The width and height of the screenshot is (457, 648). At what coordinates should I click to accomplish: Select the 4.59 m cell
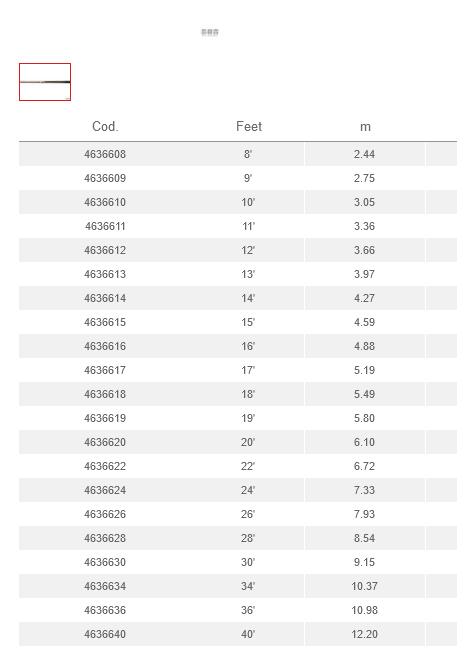(x=364, y=322)
